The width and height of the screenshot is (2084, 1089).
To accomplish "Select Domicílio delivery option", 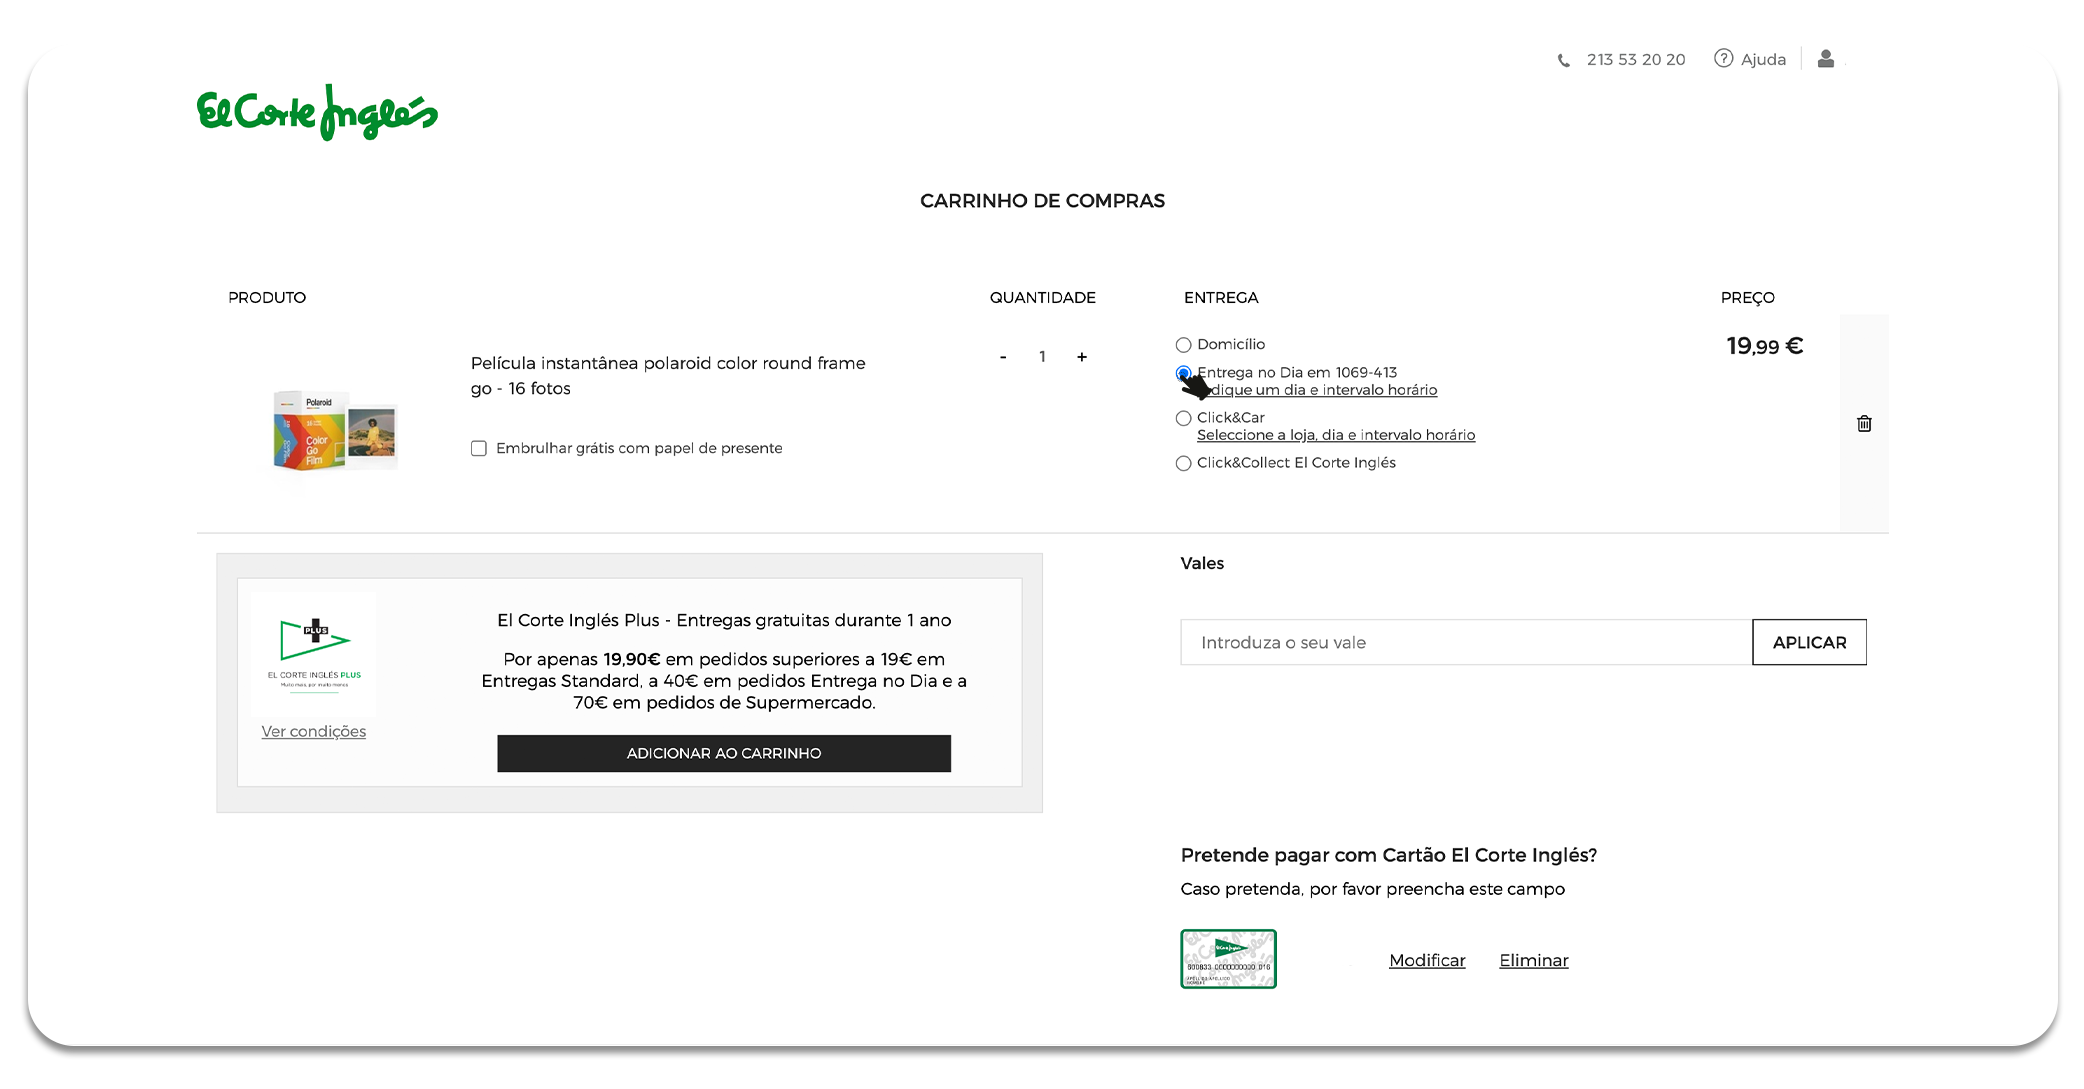I will tap(1184, 345).
